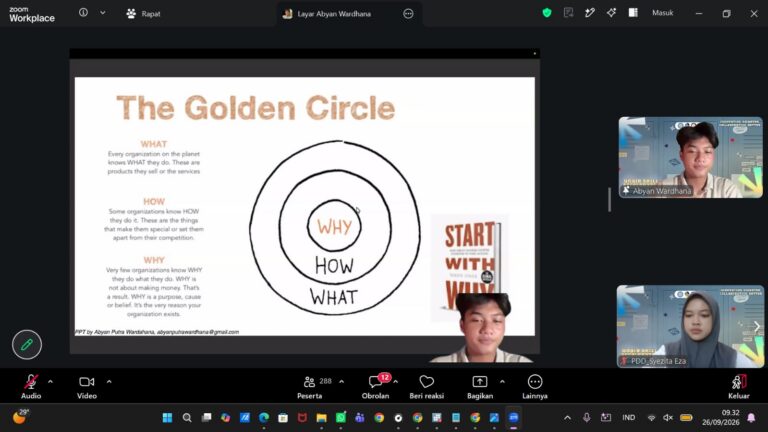Show the meeting info icon
768x432 pixels.
(x=83, y=13)
